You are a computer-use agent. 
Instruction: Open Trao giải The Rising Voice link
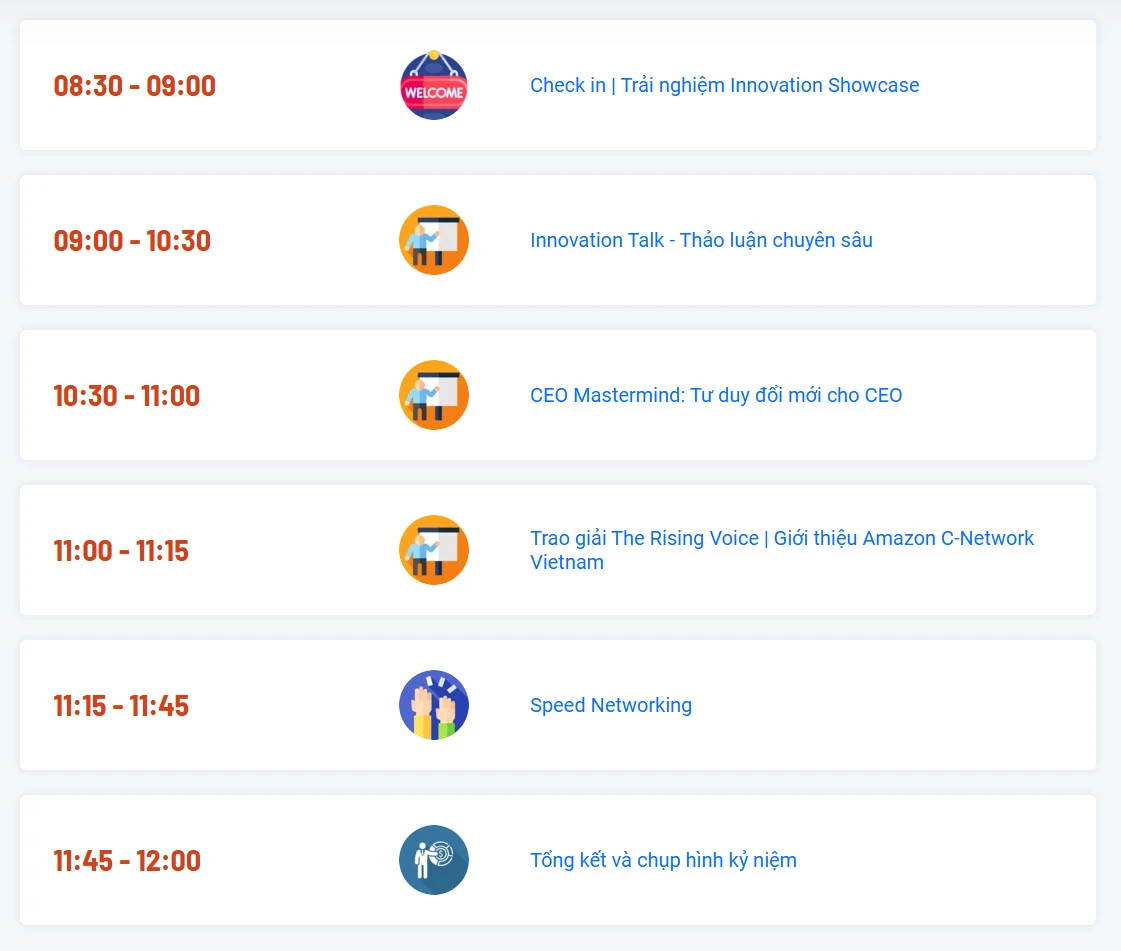coord(781,538)
